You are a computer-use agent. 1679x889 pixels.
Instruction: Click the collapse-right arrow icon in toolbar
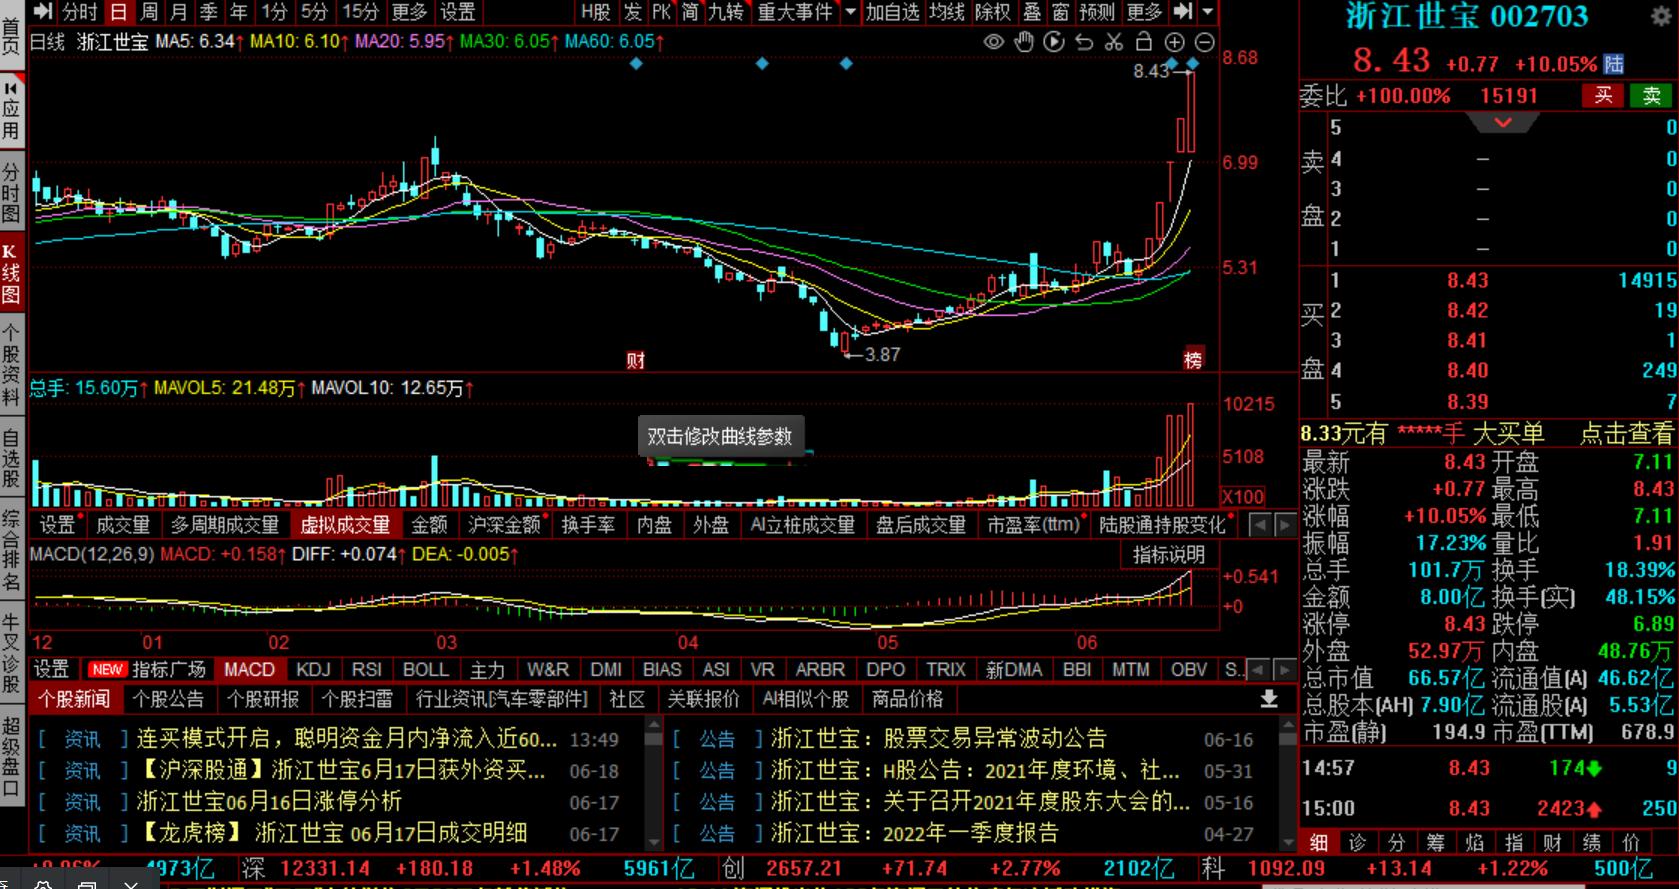[x=1183, y=12]
